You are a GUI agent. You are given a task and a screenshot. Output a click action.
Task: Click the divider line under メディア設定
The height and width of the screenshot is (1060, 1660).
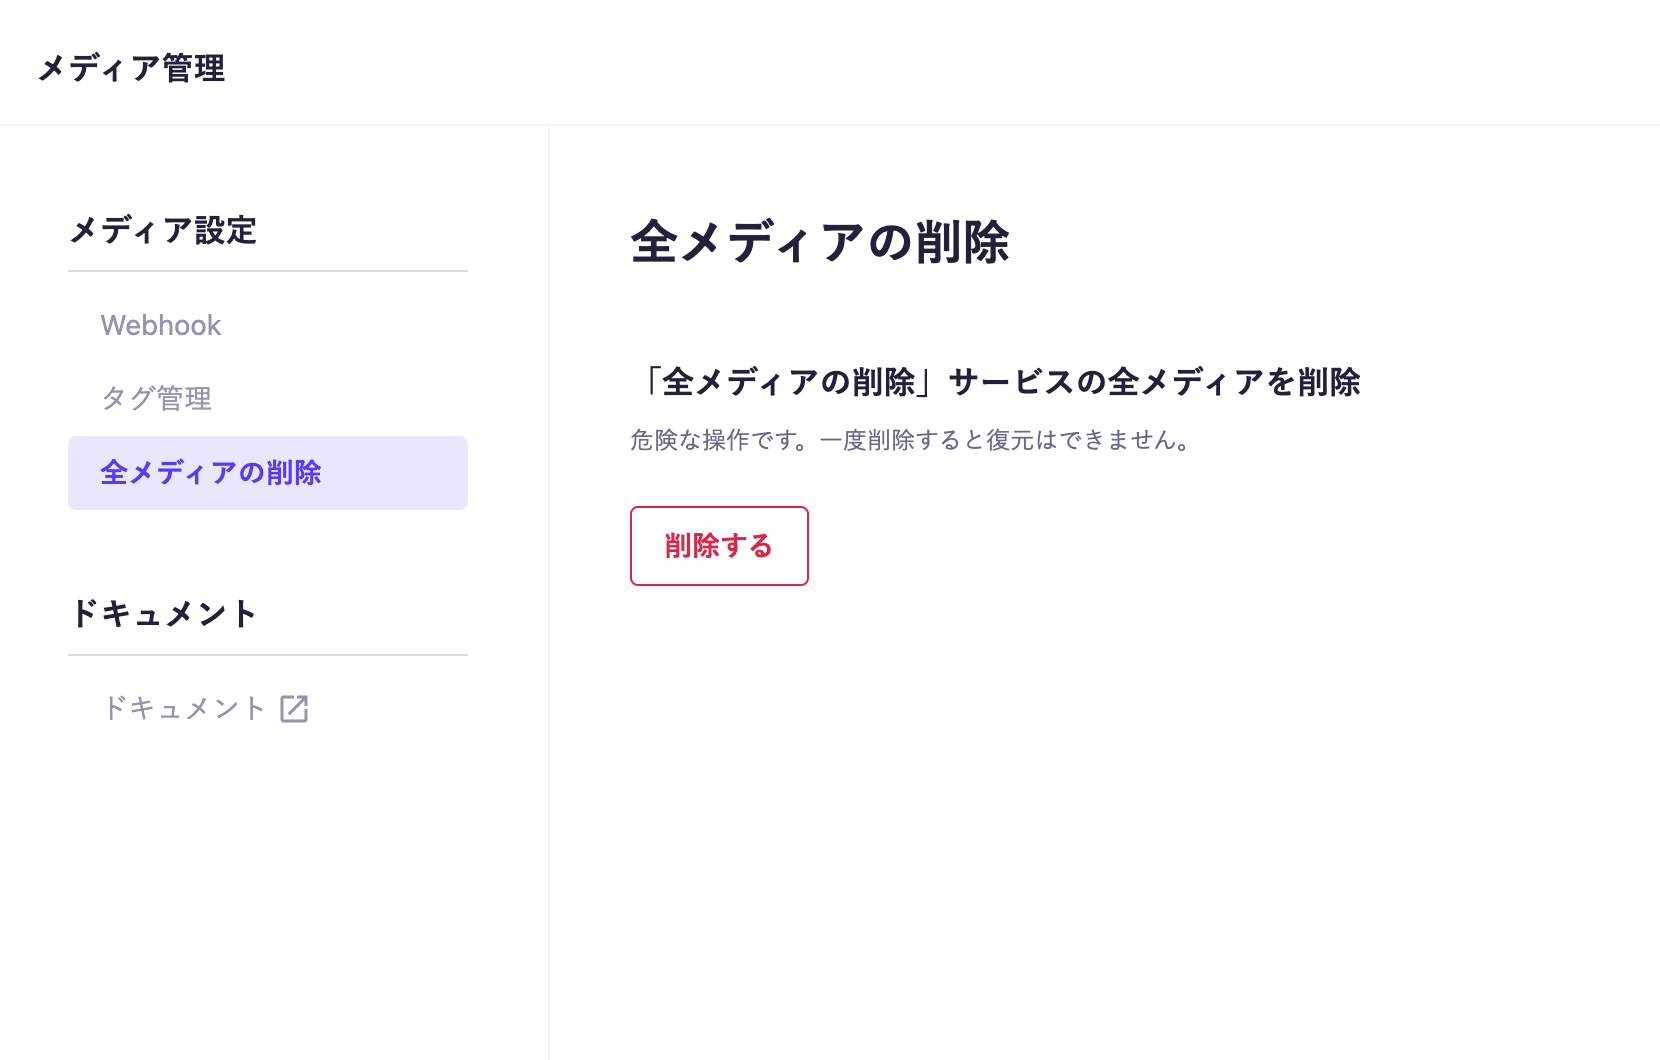point(268,271)
